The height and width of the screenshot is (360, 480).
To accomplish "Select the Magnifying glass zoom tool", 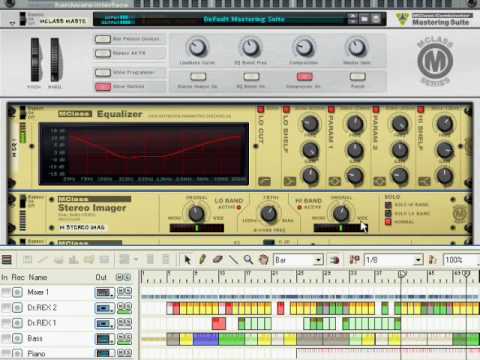I will [248, 259].
